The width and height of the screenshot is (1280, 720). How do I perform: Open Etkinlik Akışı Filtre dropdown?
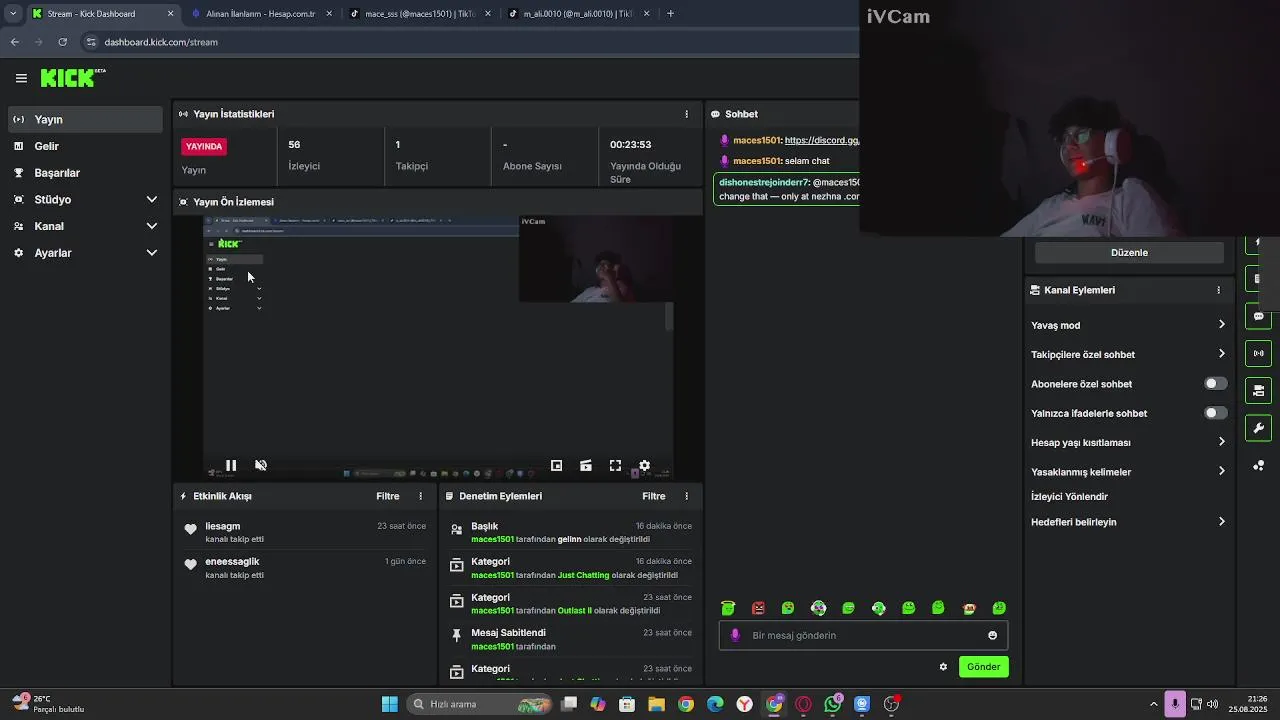(388, 496)
